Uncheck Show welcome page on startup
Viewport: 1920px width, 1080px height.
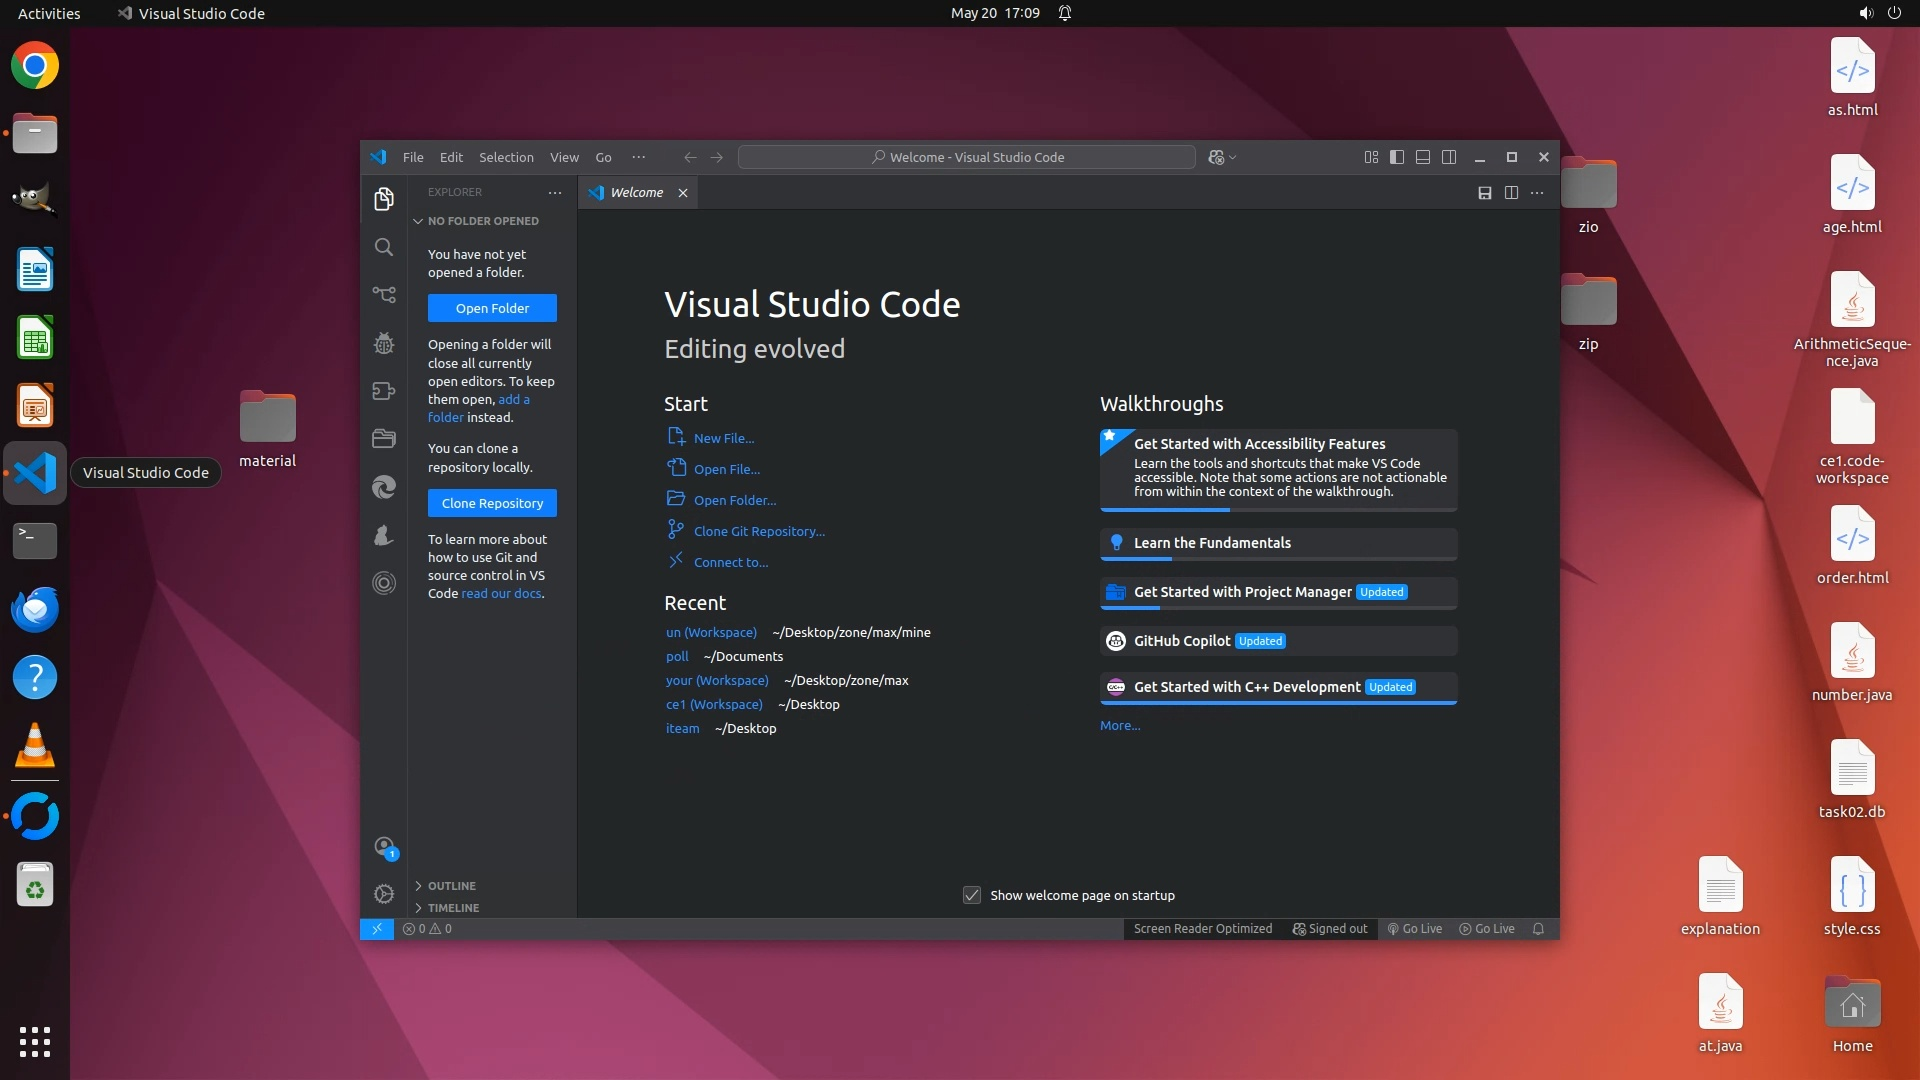coord(971,895)
